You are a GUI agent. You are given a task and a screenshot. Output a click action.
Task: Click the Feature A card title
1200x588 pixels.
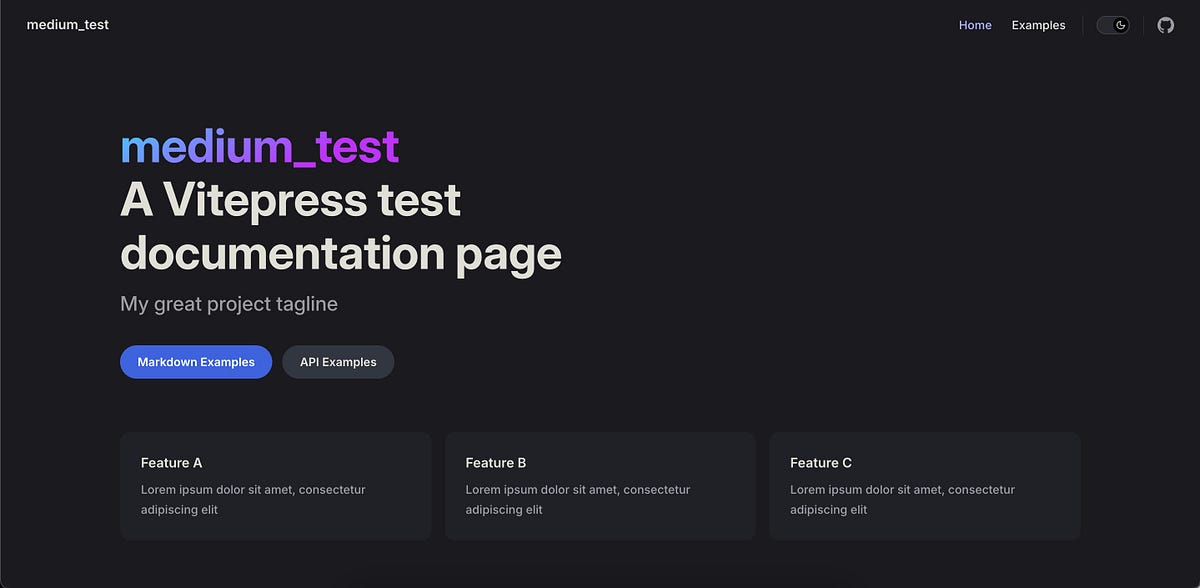coord(171,462)
